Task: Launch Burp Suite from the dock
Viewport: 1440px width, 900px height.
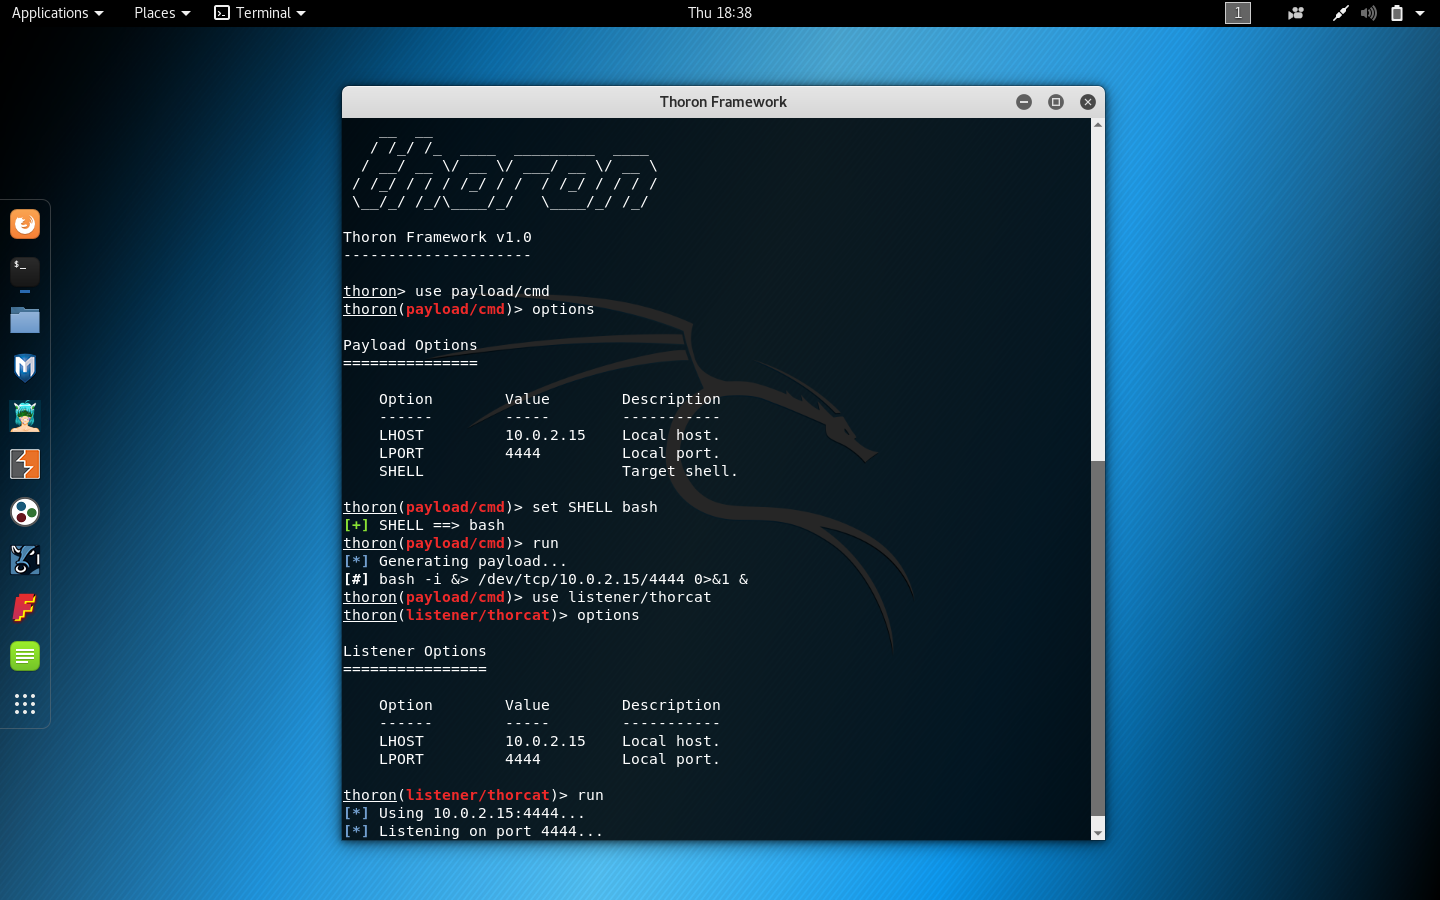Action: click(x=25, y=464)
